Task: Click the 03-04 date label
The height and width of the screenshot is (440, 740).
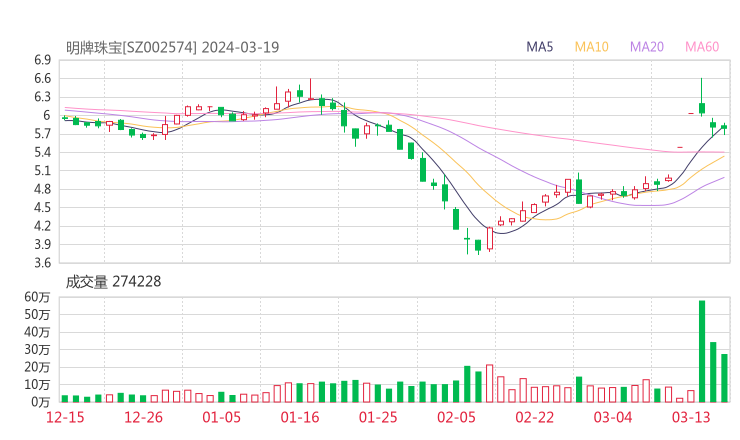Action: click(x=613, y=417)
